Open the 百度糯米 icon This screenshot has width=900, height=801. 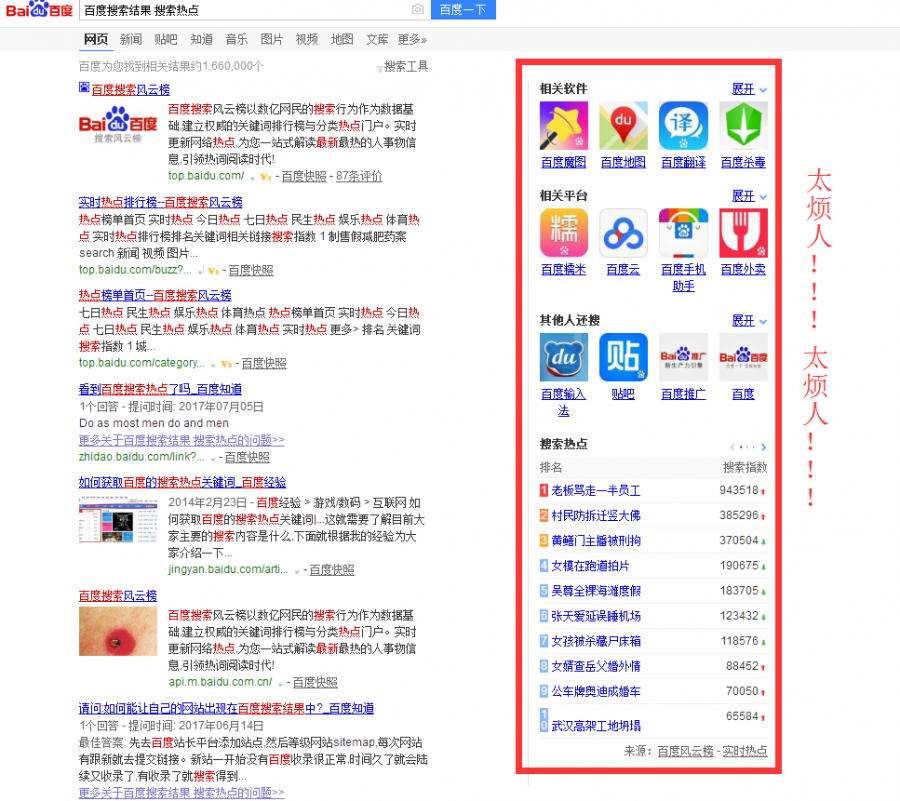click(x=564, y=232)
